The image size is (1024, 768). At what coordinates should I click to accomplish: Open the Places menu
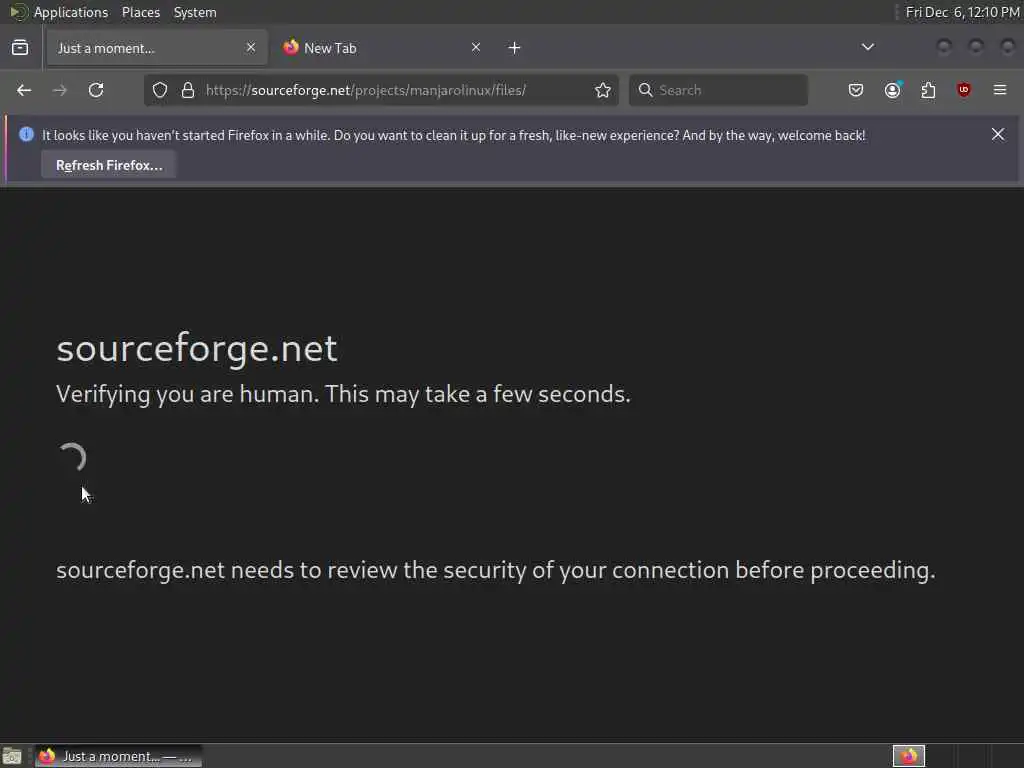tap(141, 12)
